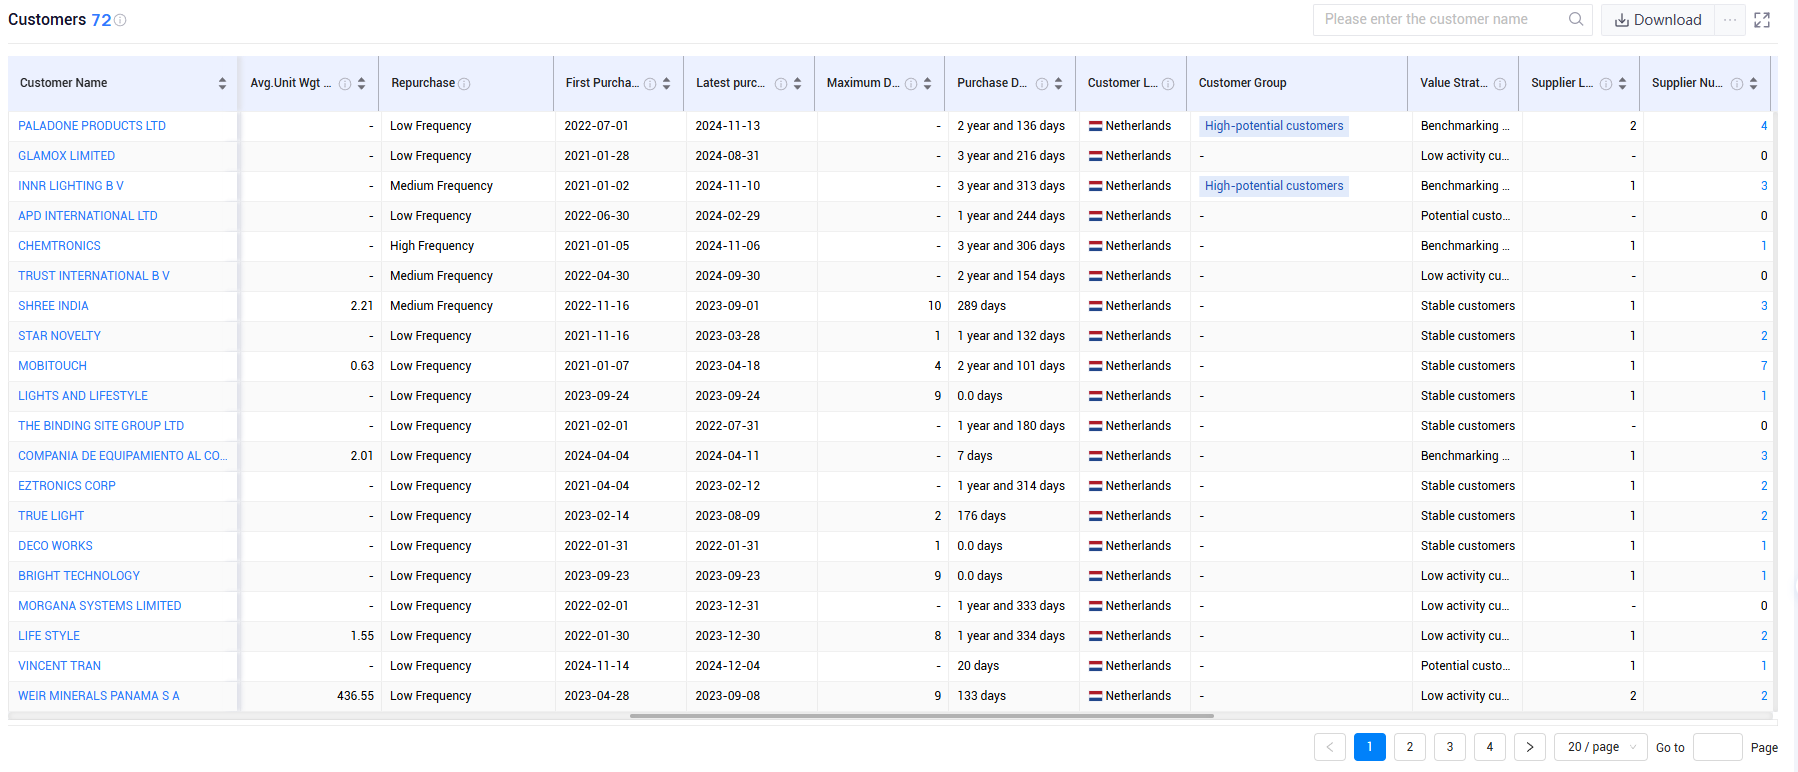Open DECO WORKS customer link

tap(55, 546)
